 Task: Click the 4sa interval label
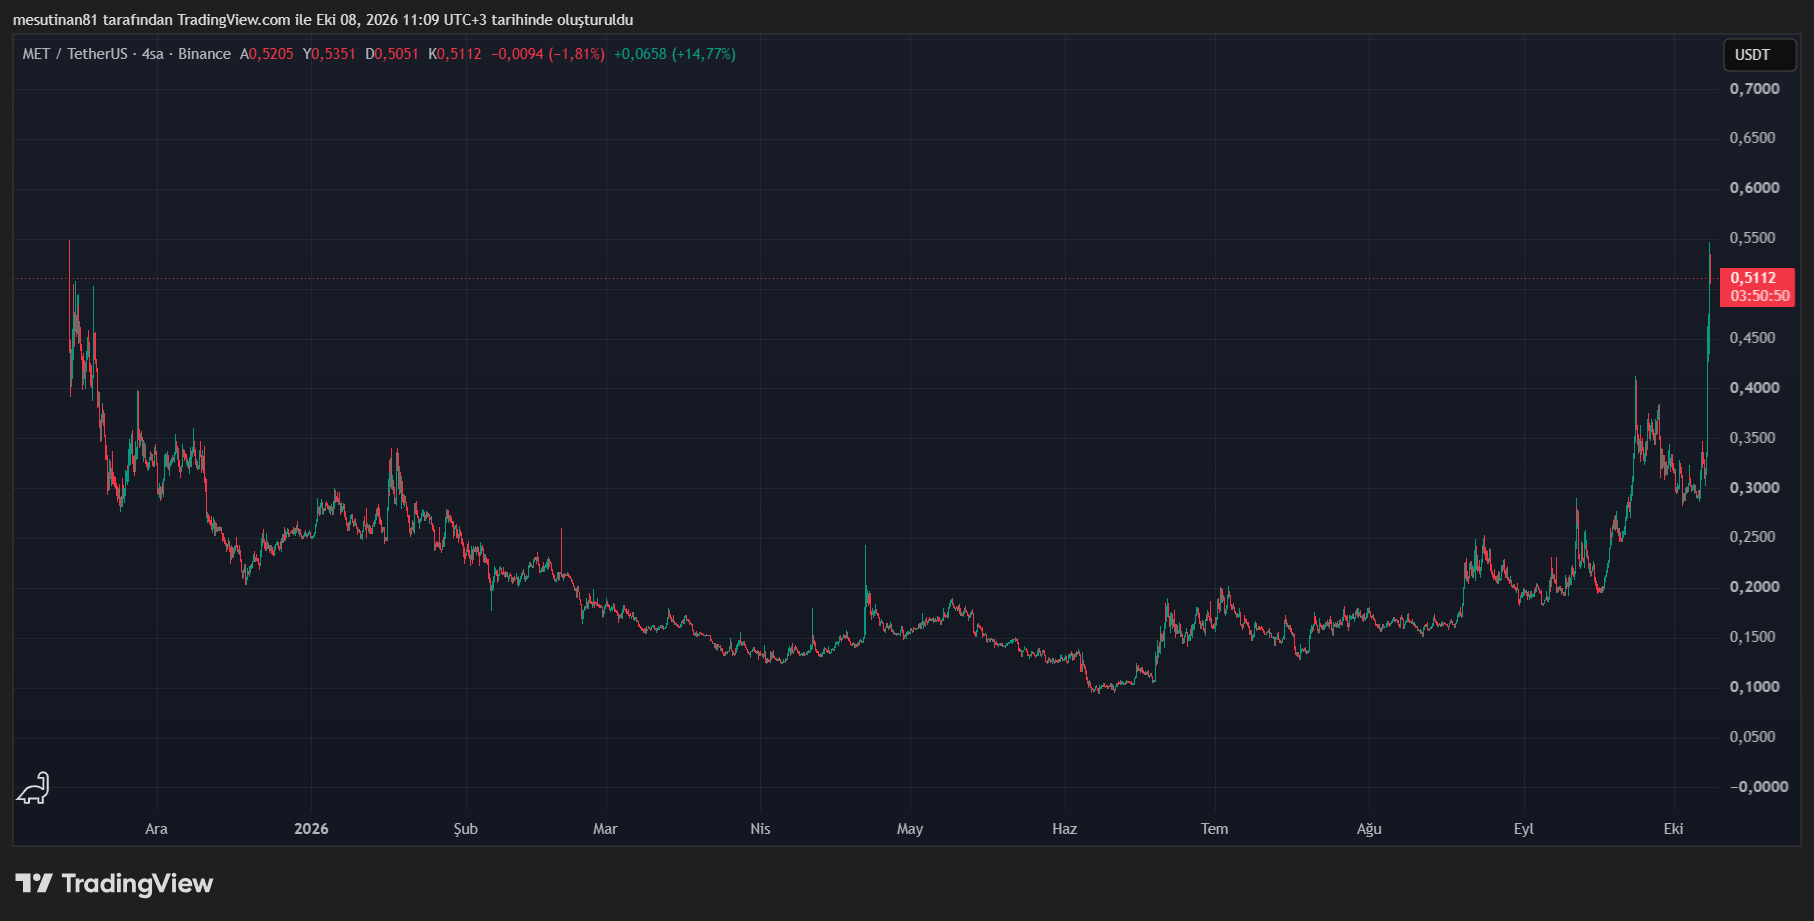coord(152,54)
